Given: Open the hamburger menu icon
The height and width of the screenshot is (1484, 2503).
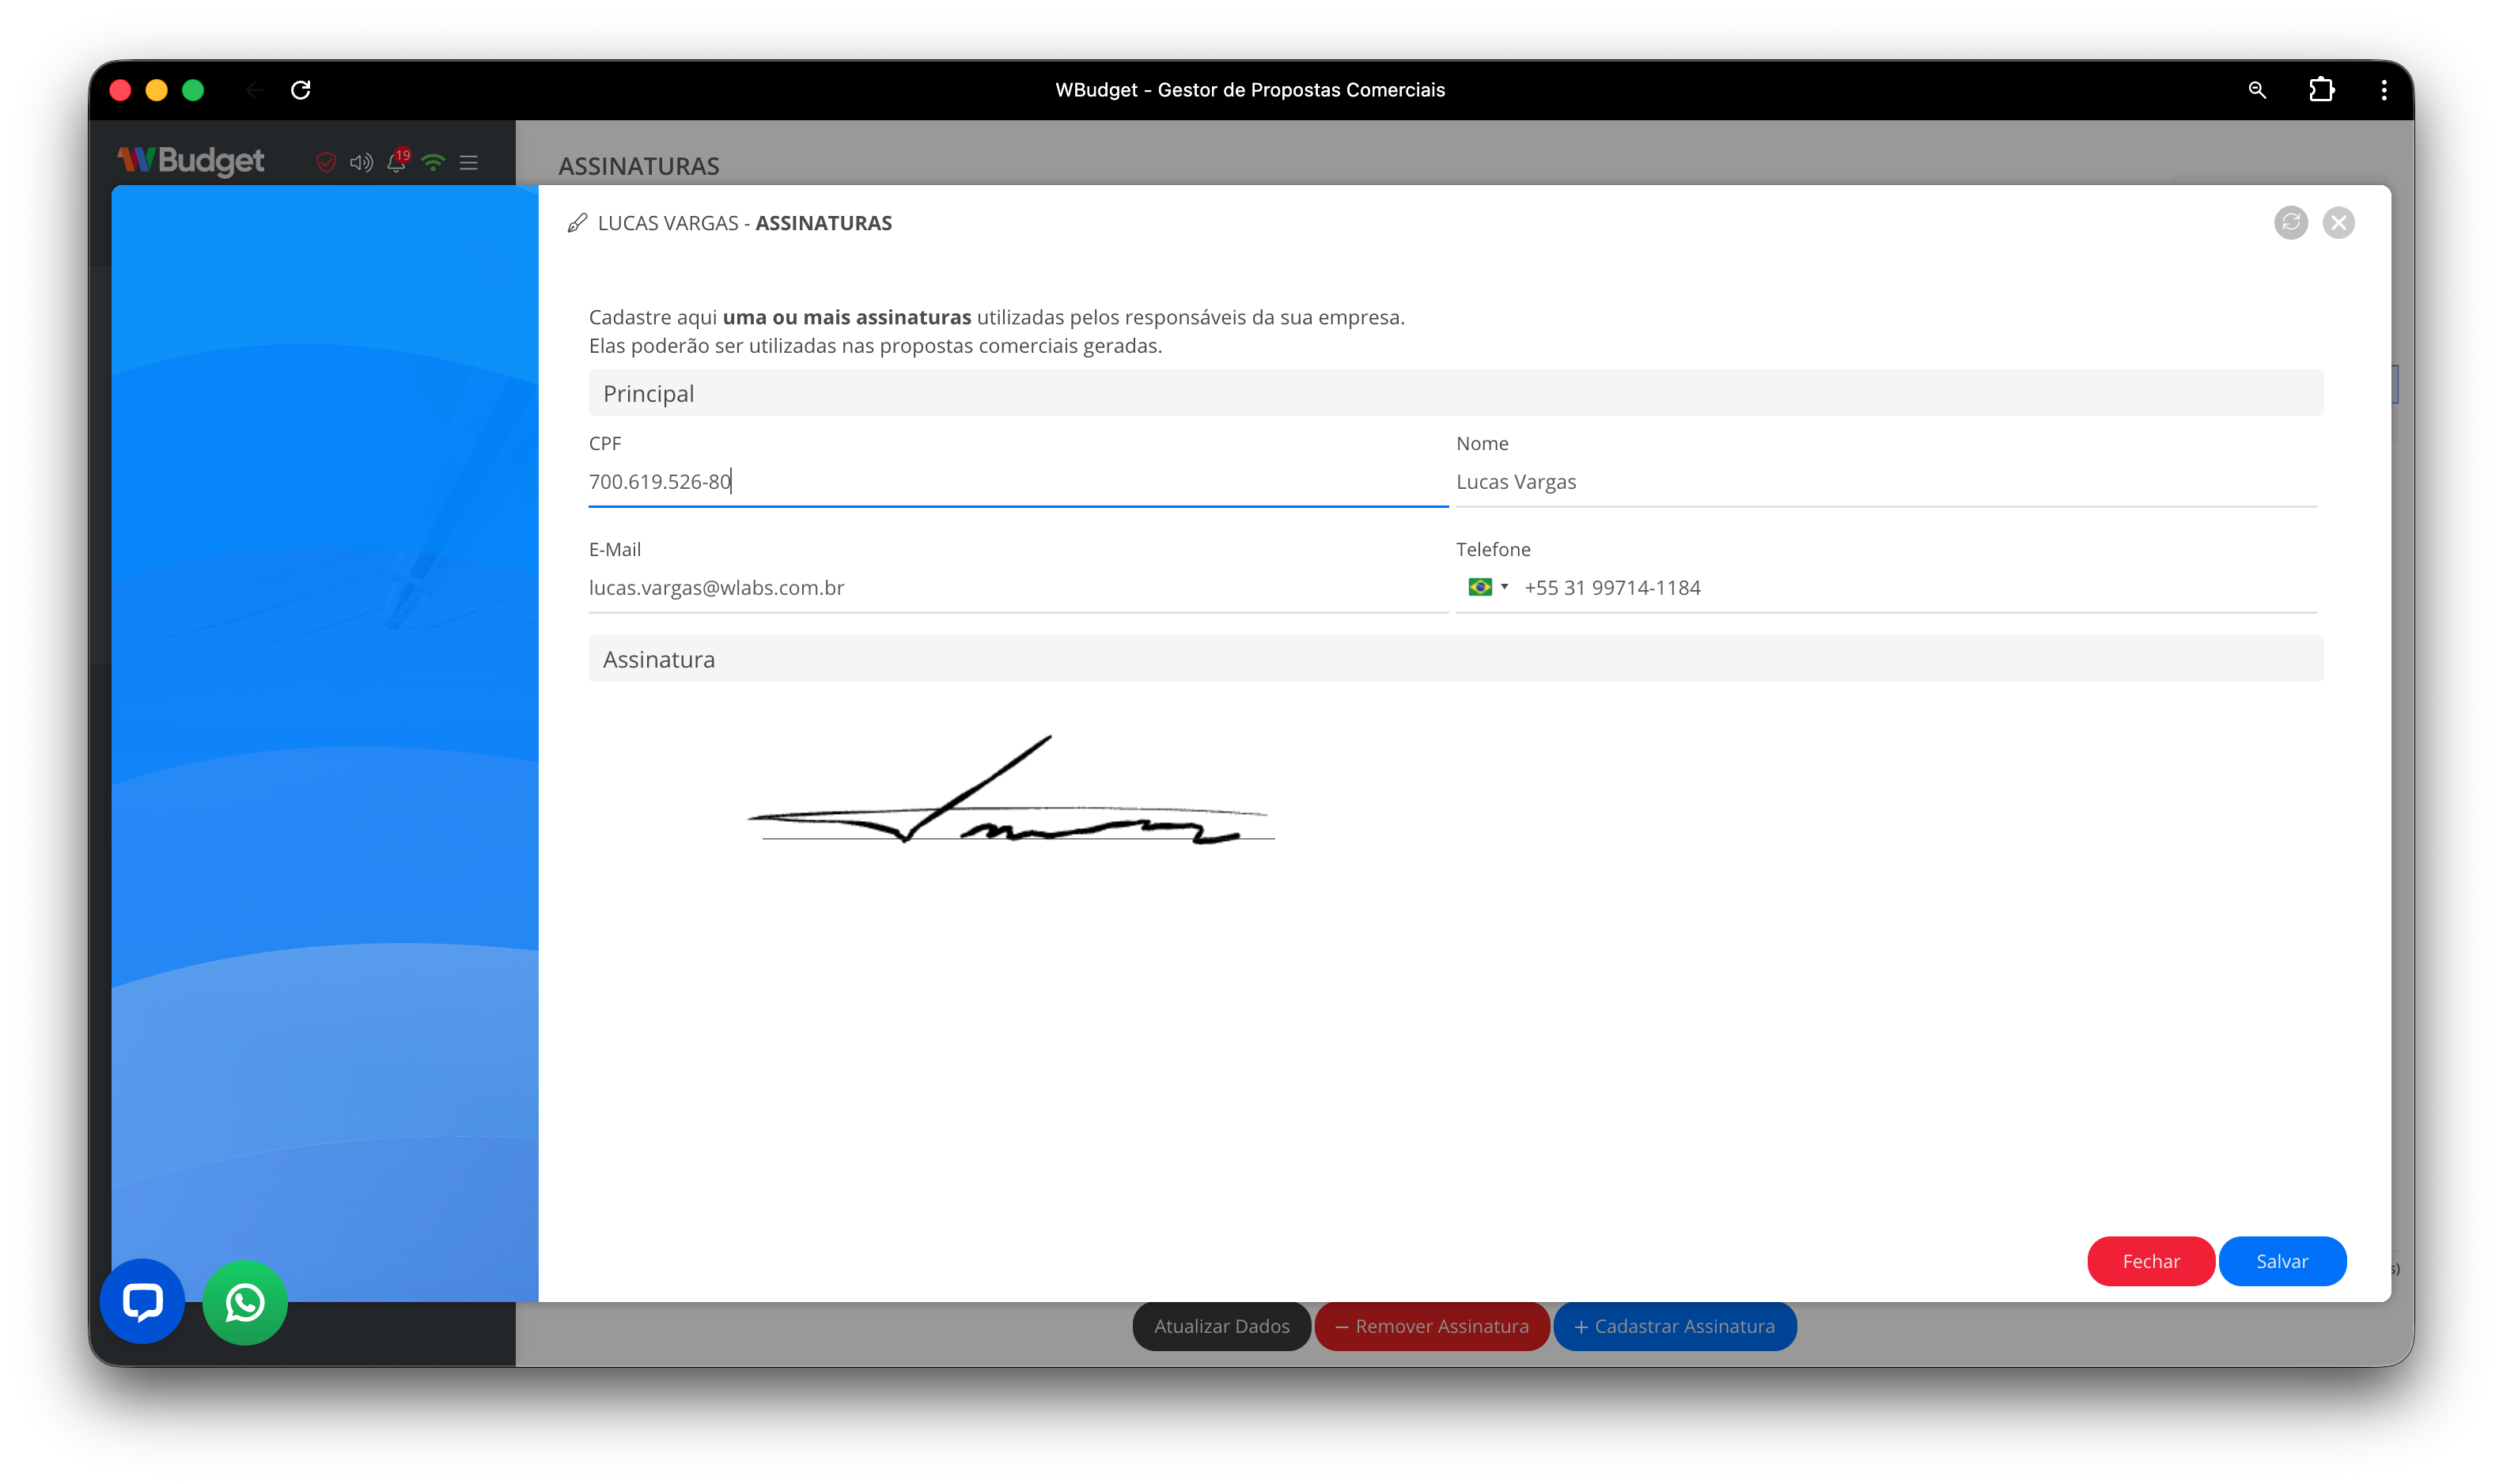Looking at the screenshot, I should click(x=468, y=162).
